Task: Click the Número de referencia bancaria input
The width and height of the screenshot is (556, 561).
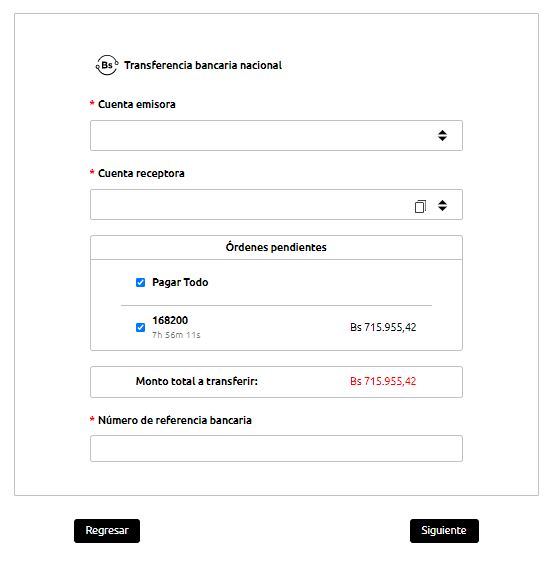Action: click(276, 449)
